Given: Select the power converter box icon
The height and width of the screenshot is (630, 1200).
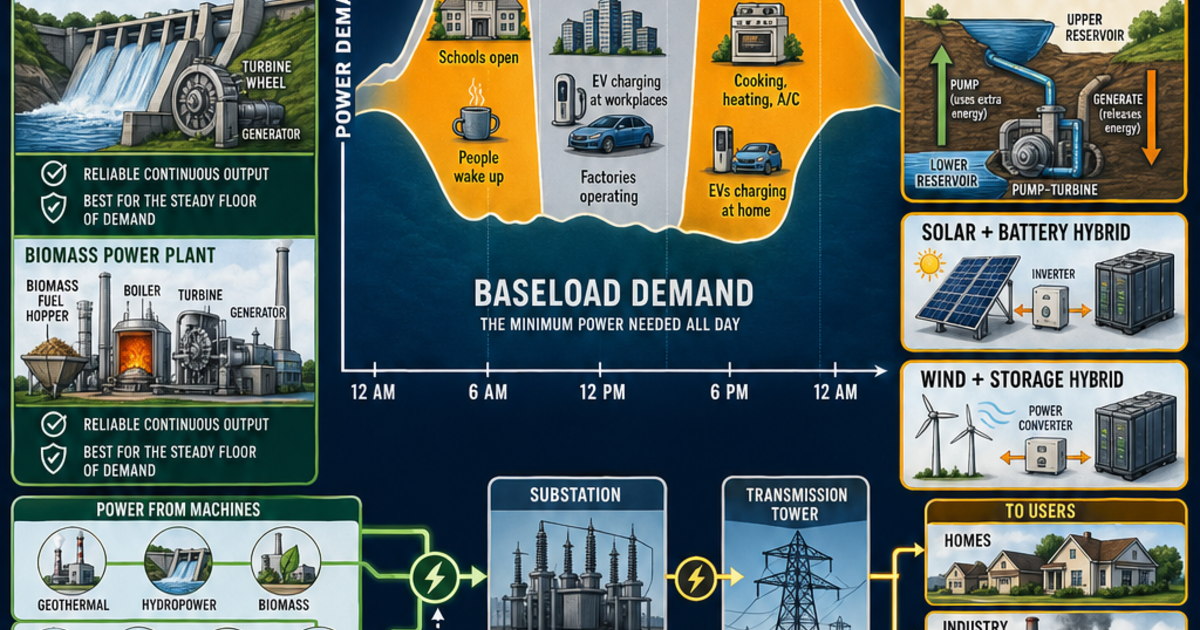Looking at the screenshot, I should (x=1046, y=456).
